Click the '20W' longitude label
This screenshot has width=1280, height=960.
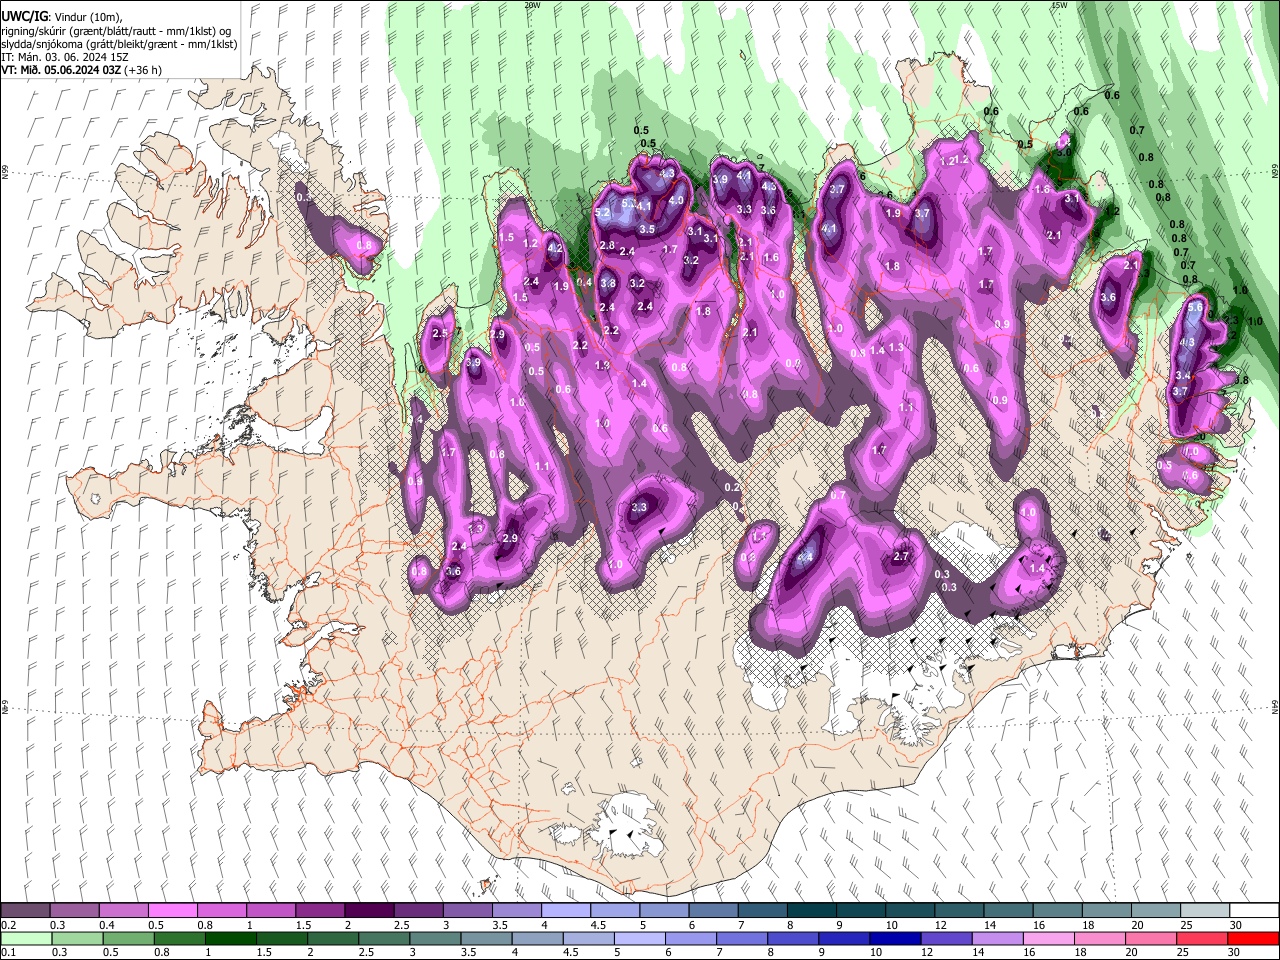(532, 5)
